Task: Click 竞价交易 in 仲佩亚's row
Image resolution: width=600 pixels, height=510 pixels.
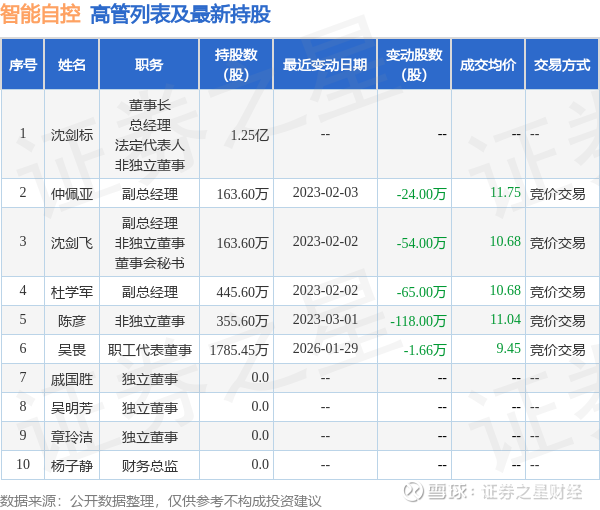Action: 558,194
